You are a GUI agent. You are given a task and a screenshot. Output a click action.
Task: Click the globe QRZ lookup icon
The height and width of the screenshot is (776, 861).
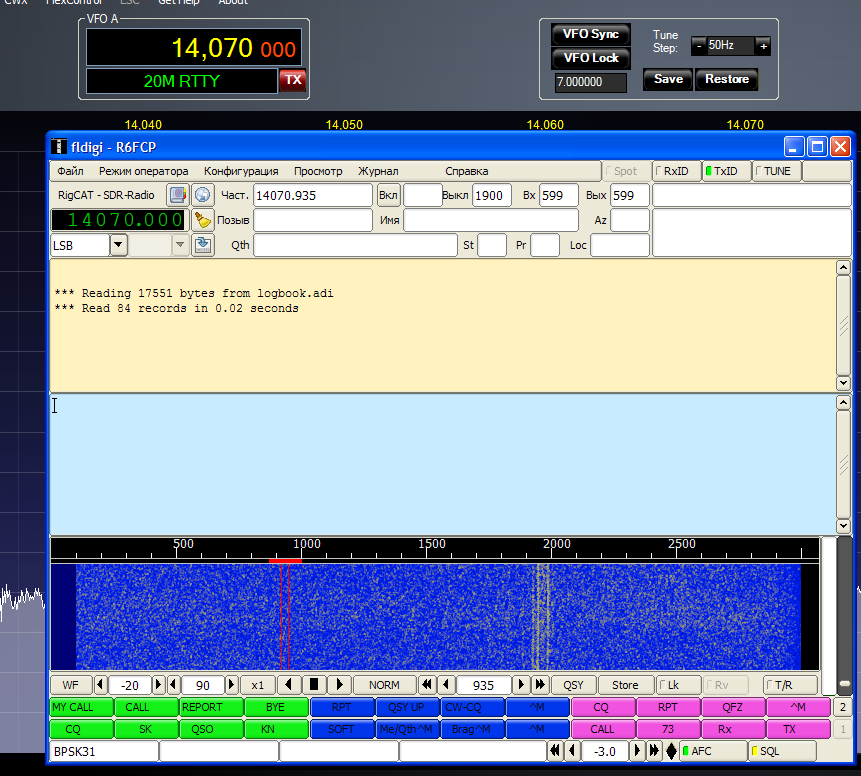203,195
